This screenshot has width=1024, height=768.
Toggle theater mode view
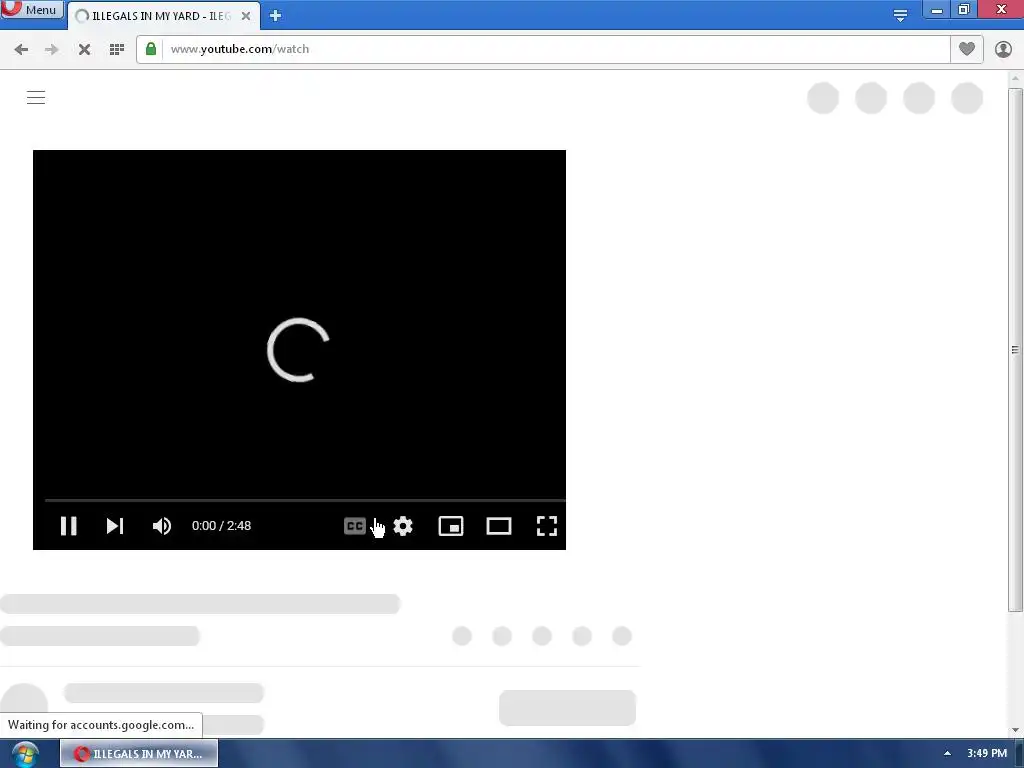499,526
